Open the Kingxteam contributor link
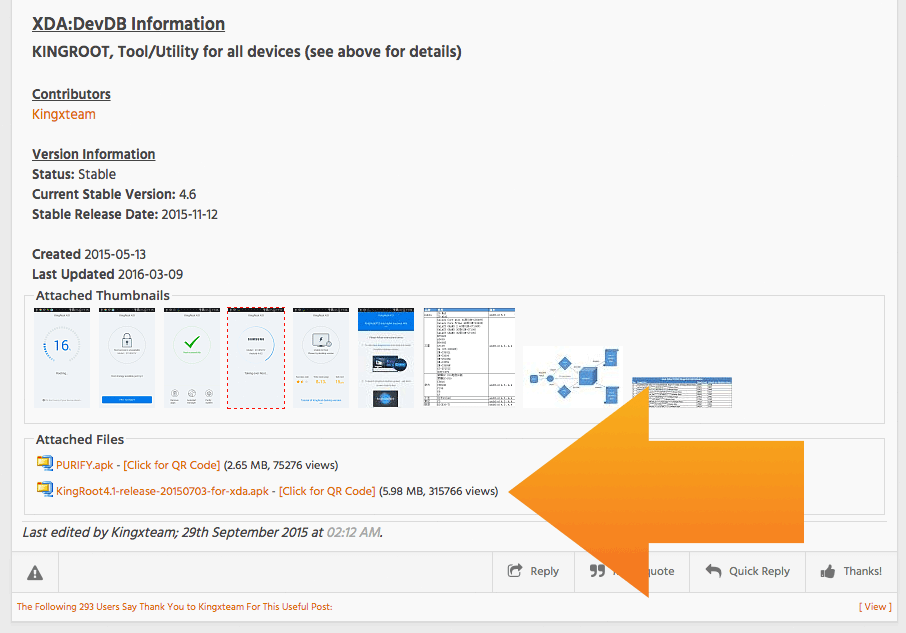This screenshot has height=633, width=906. (x=64, y=114)
